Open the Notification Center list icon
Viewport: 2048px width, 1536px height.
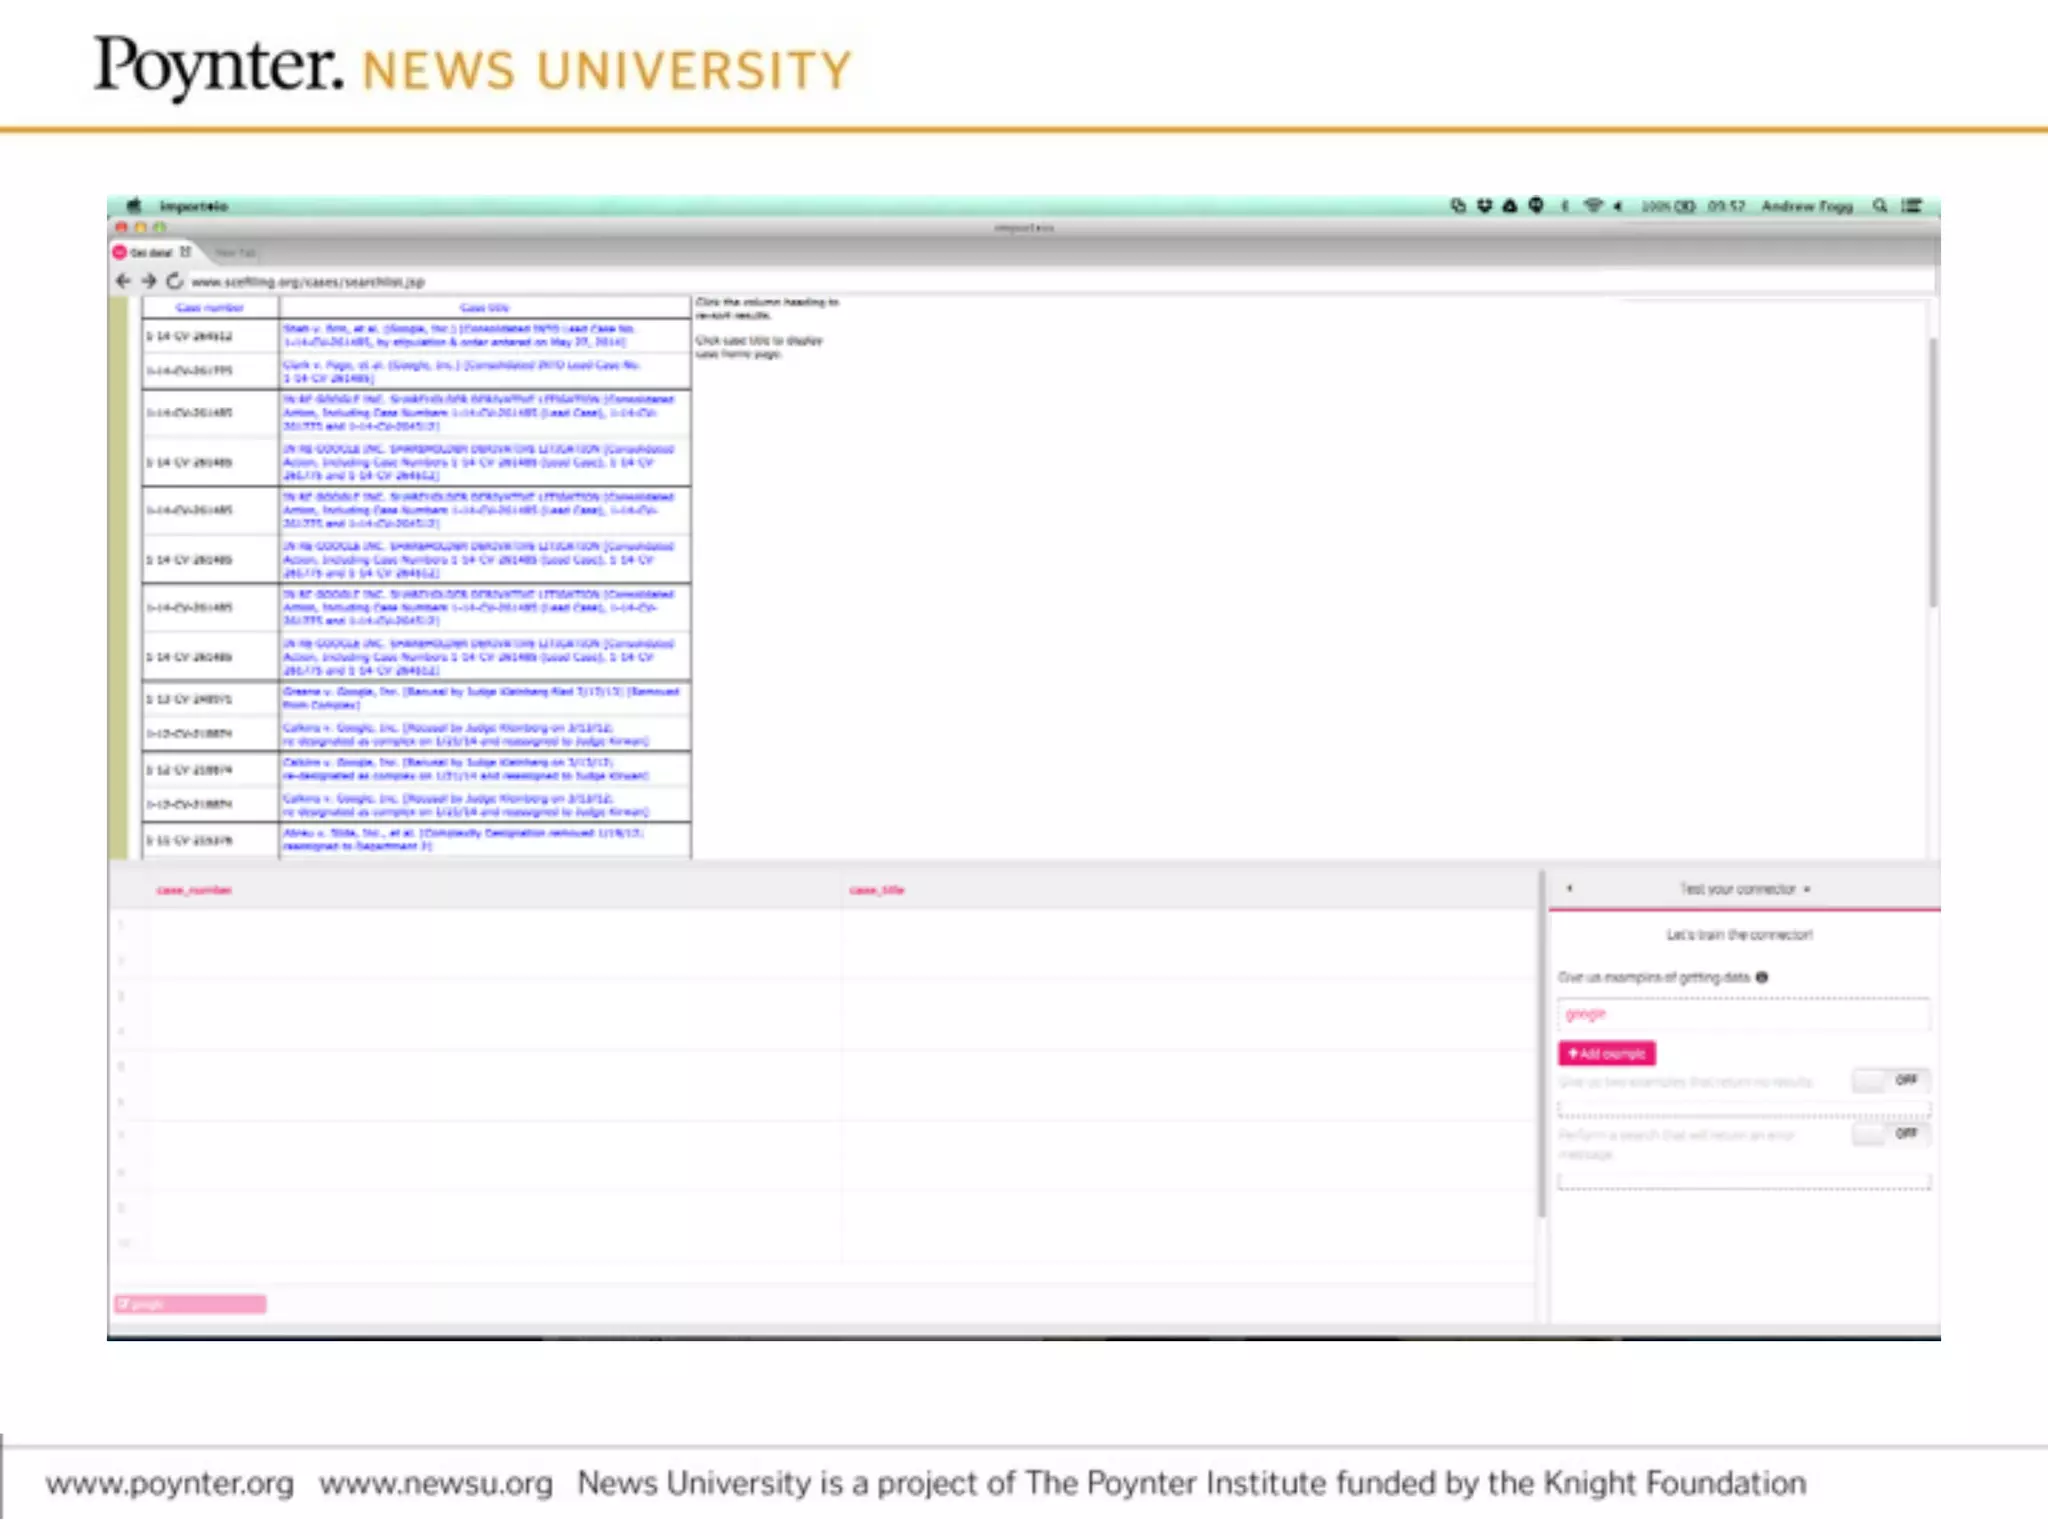1912,206
